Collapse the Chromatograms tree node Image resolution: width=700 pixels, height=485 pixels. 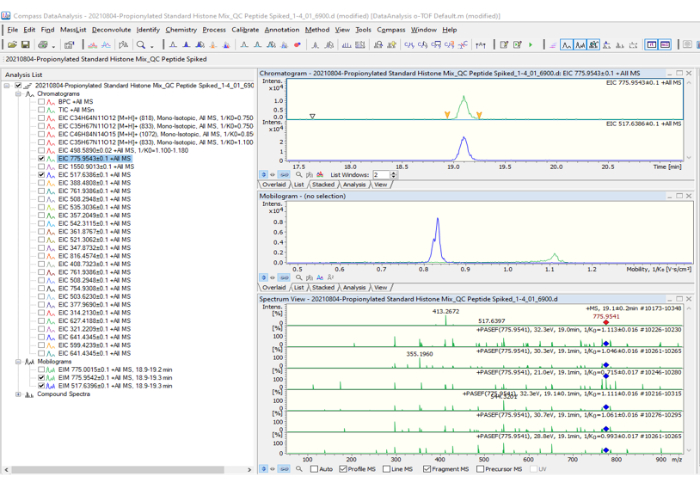pos(18,94)
